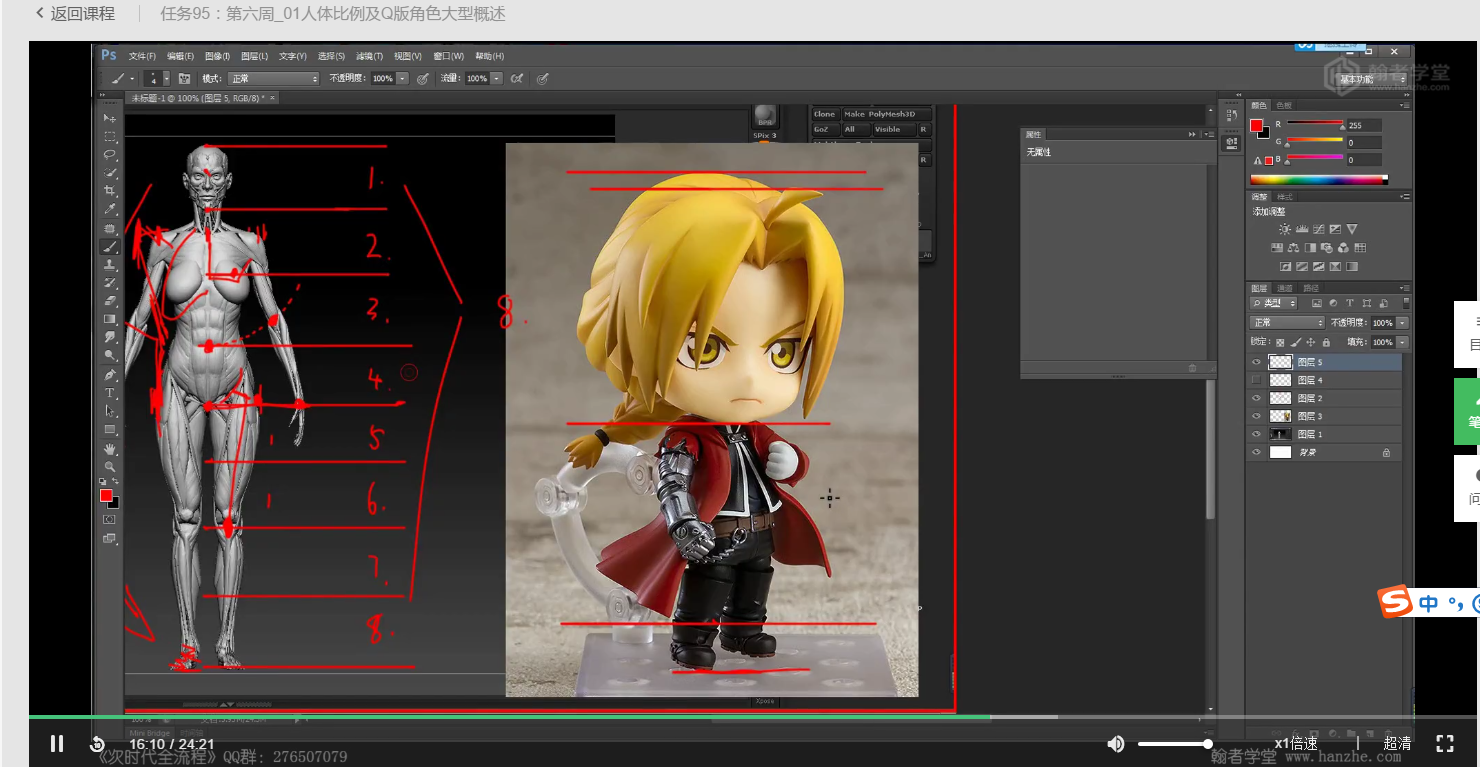
Task: Open the 文件(F) menu
Action: pyautogui.click(x=142, y=56)
